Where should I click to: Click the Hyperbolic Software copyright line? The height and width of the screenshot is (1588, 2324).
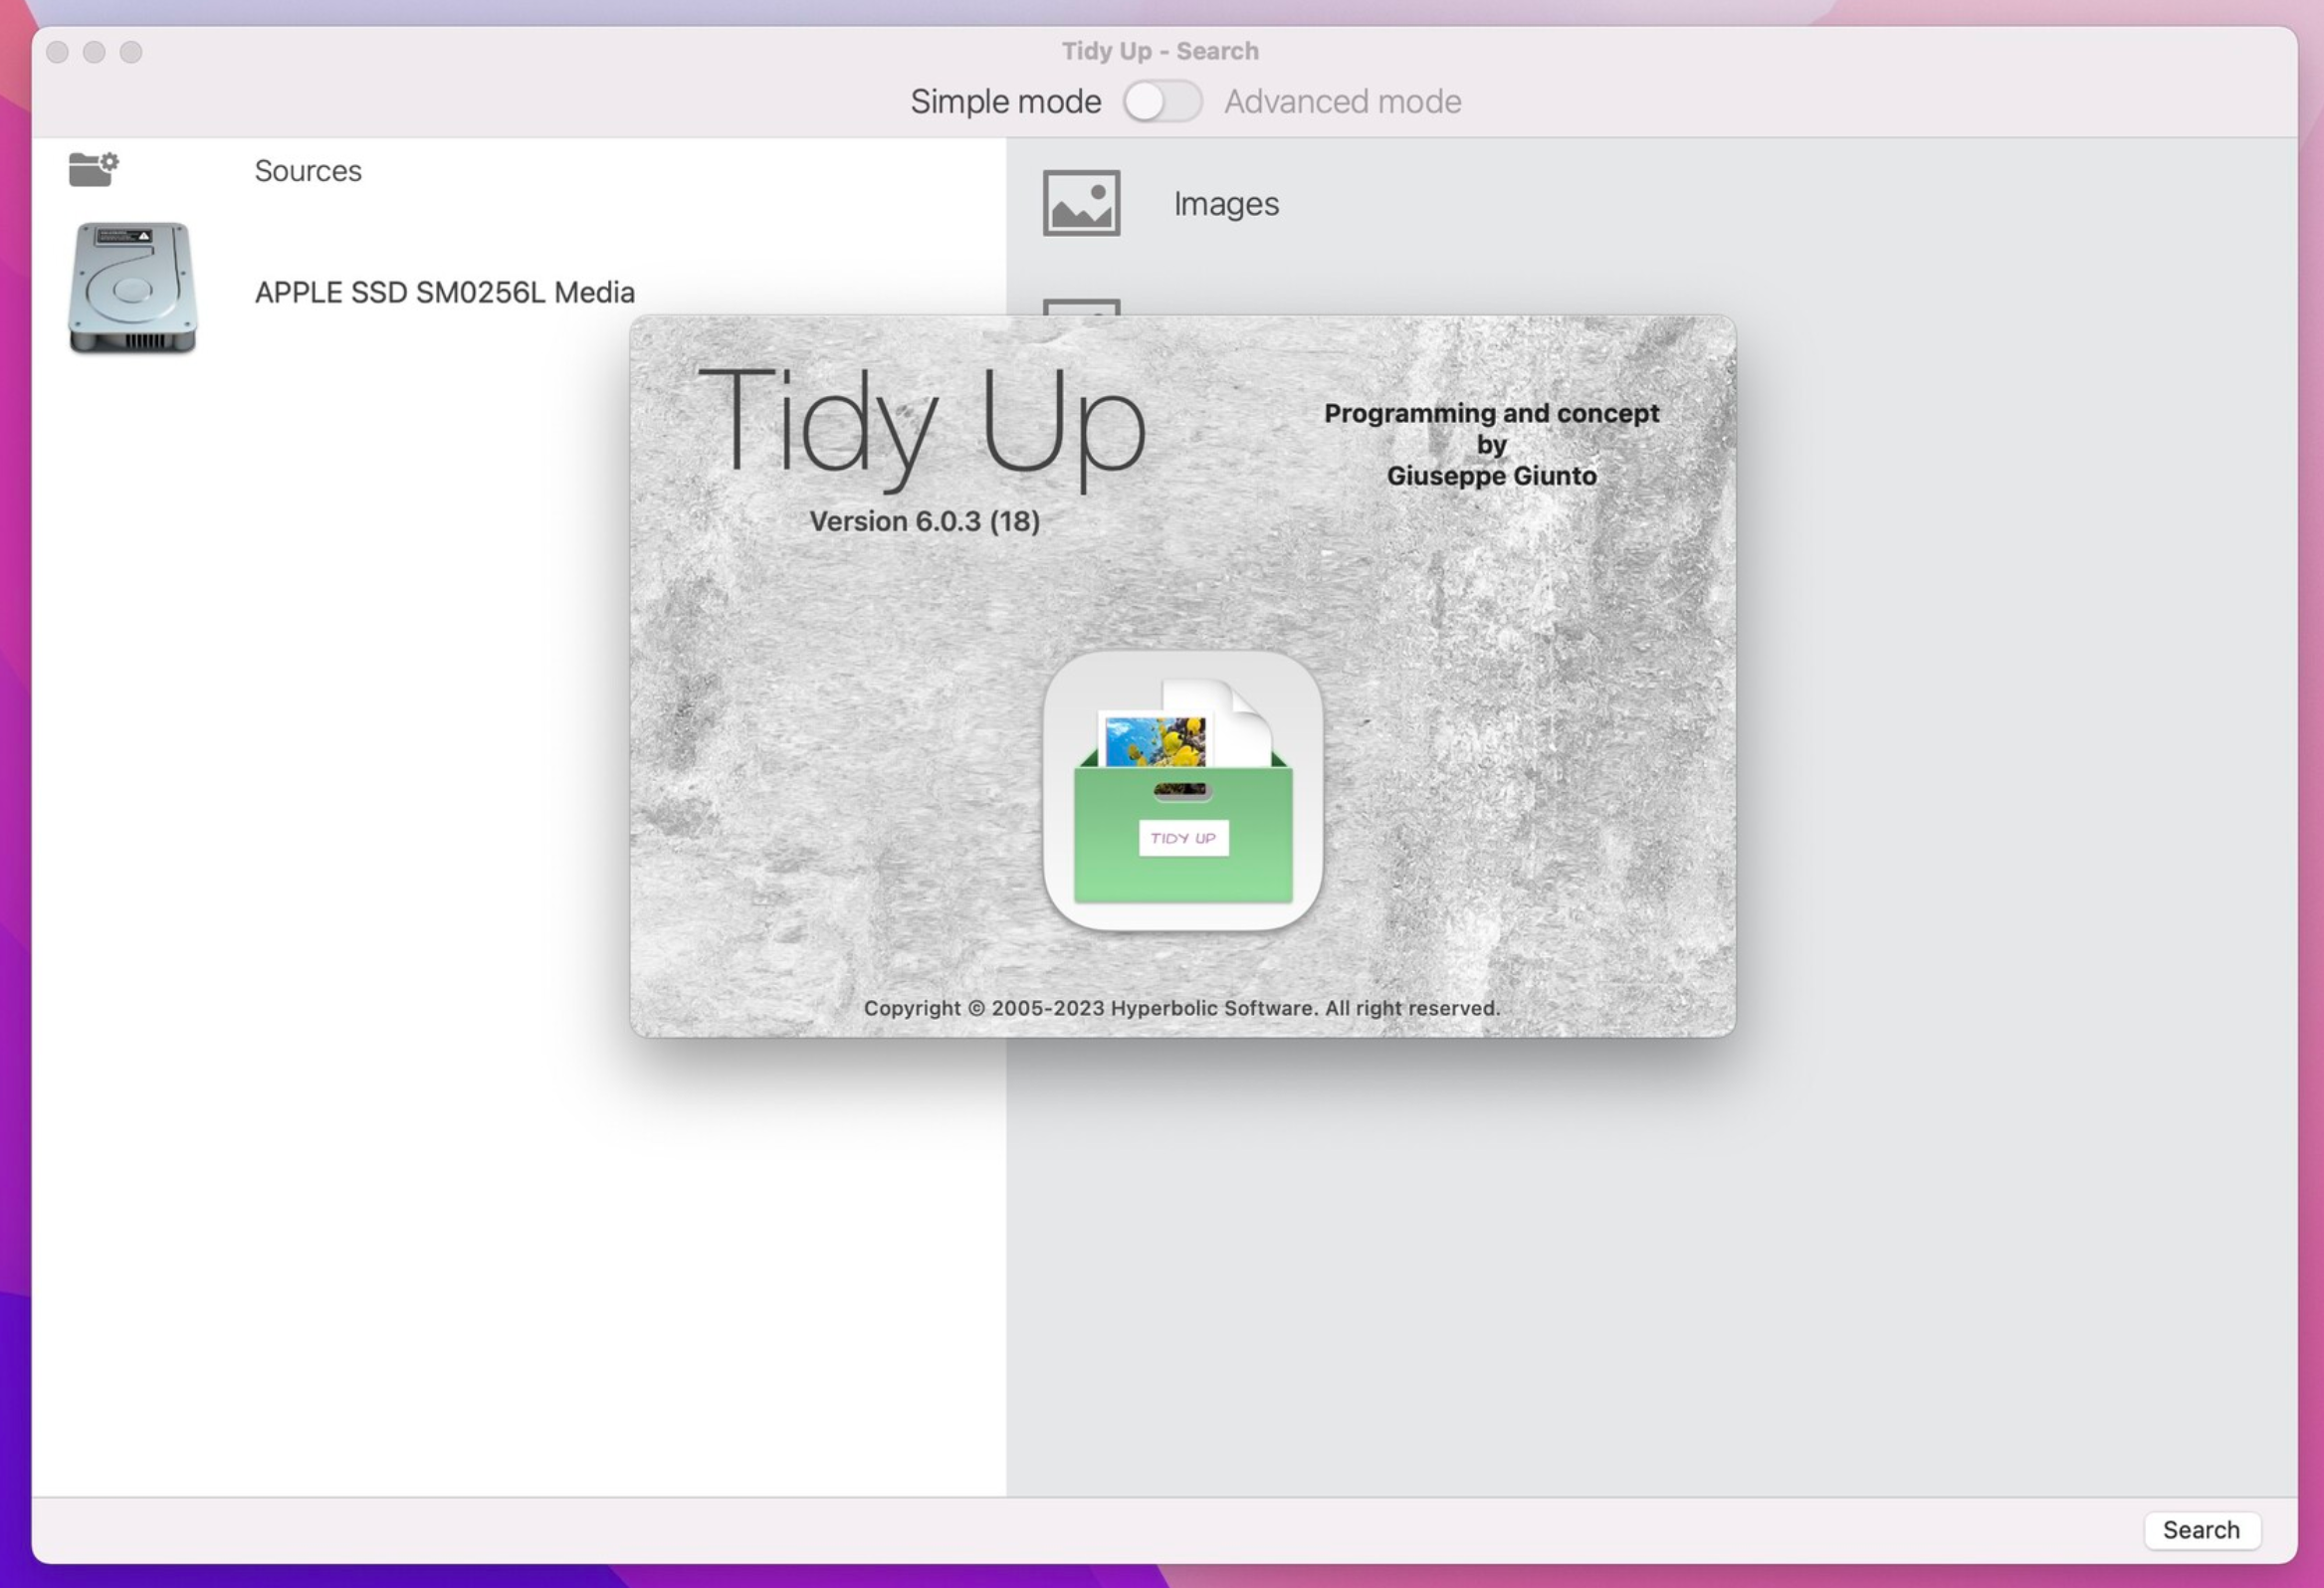tap(1182, 1008)
